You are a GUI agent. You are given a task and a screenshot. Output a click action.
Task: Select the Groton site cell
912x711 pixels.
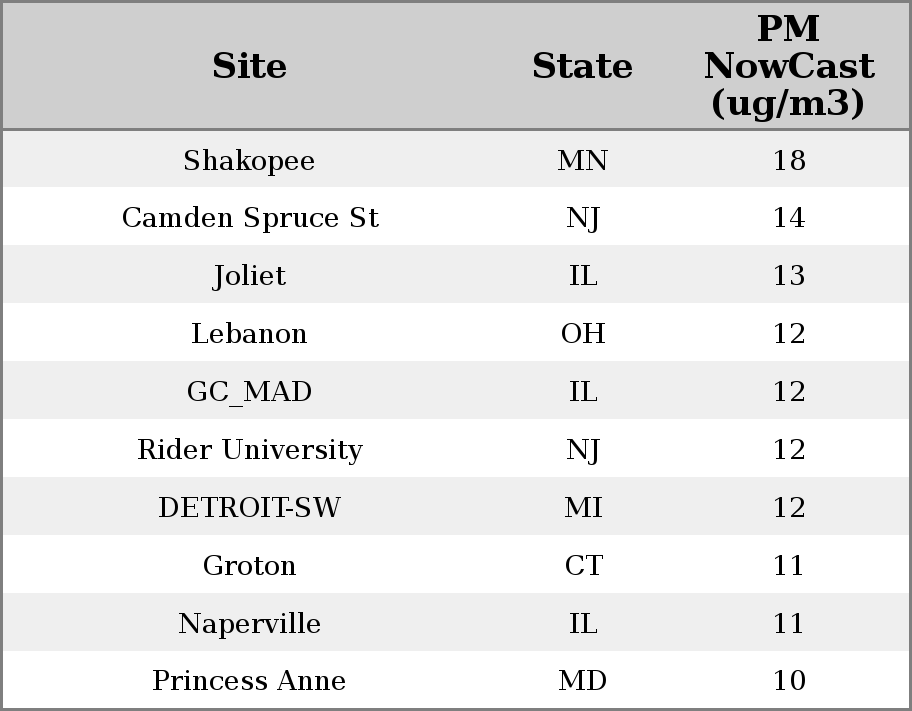(x=249, y=565)
